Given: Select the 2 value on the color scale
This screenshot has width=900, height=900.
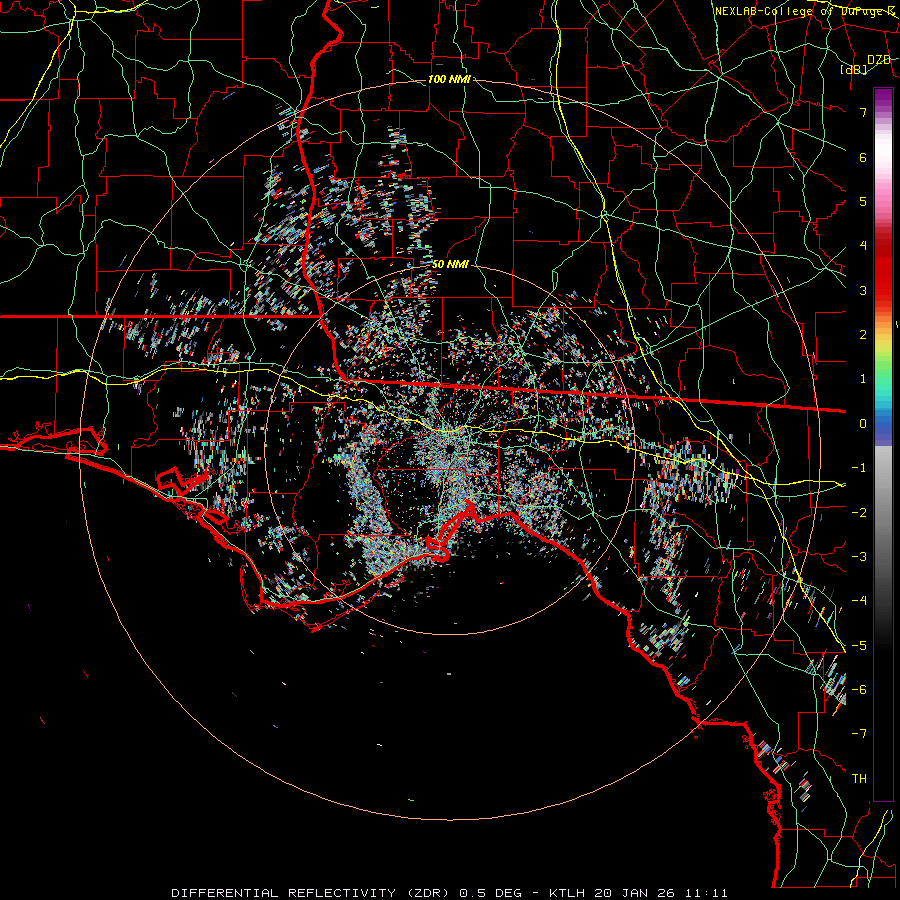Looking at the screenshot, I should (863, 335).
